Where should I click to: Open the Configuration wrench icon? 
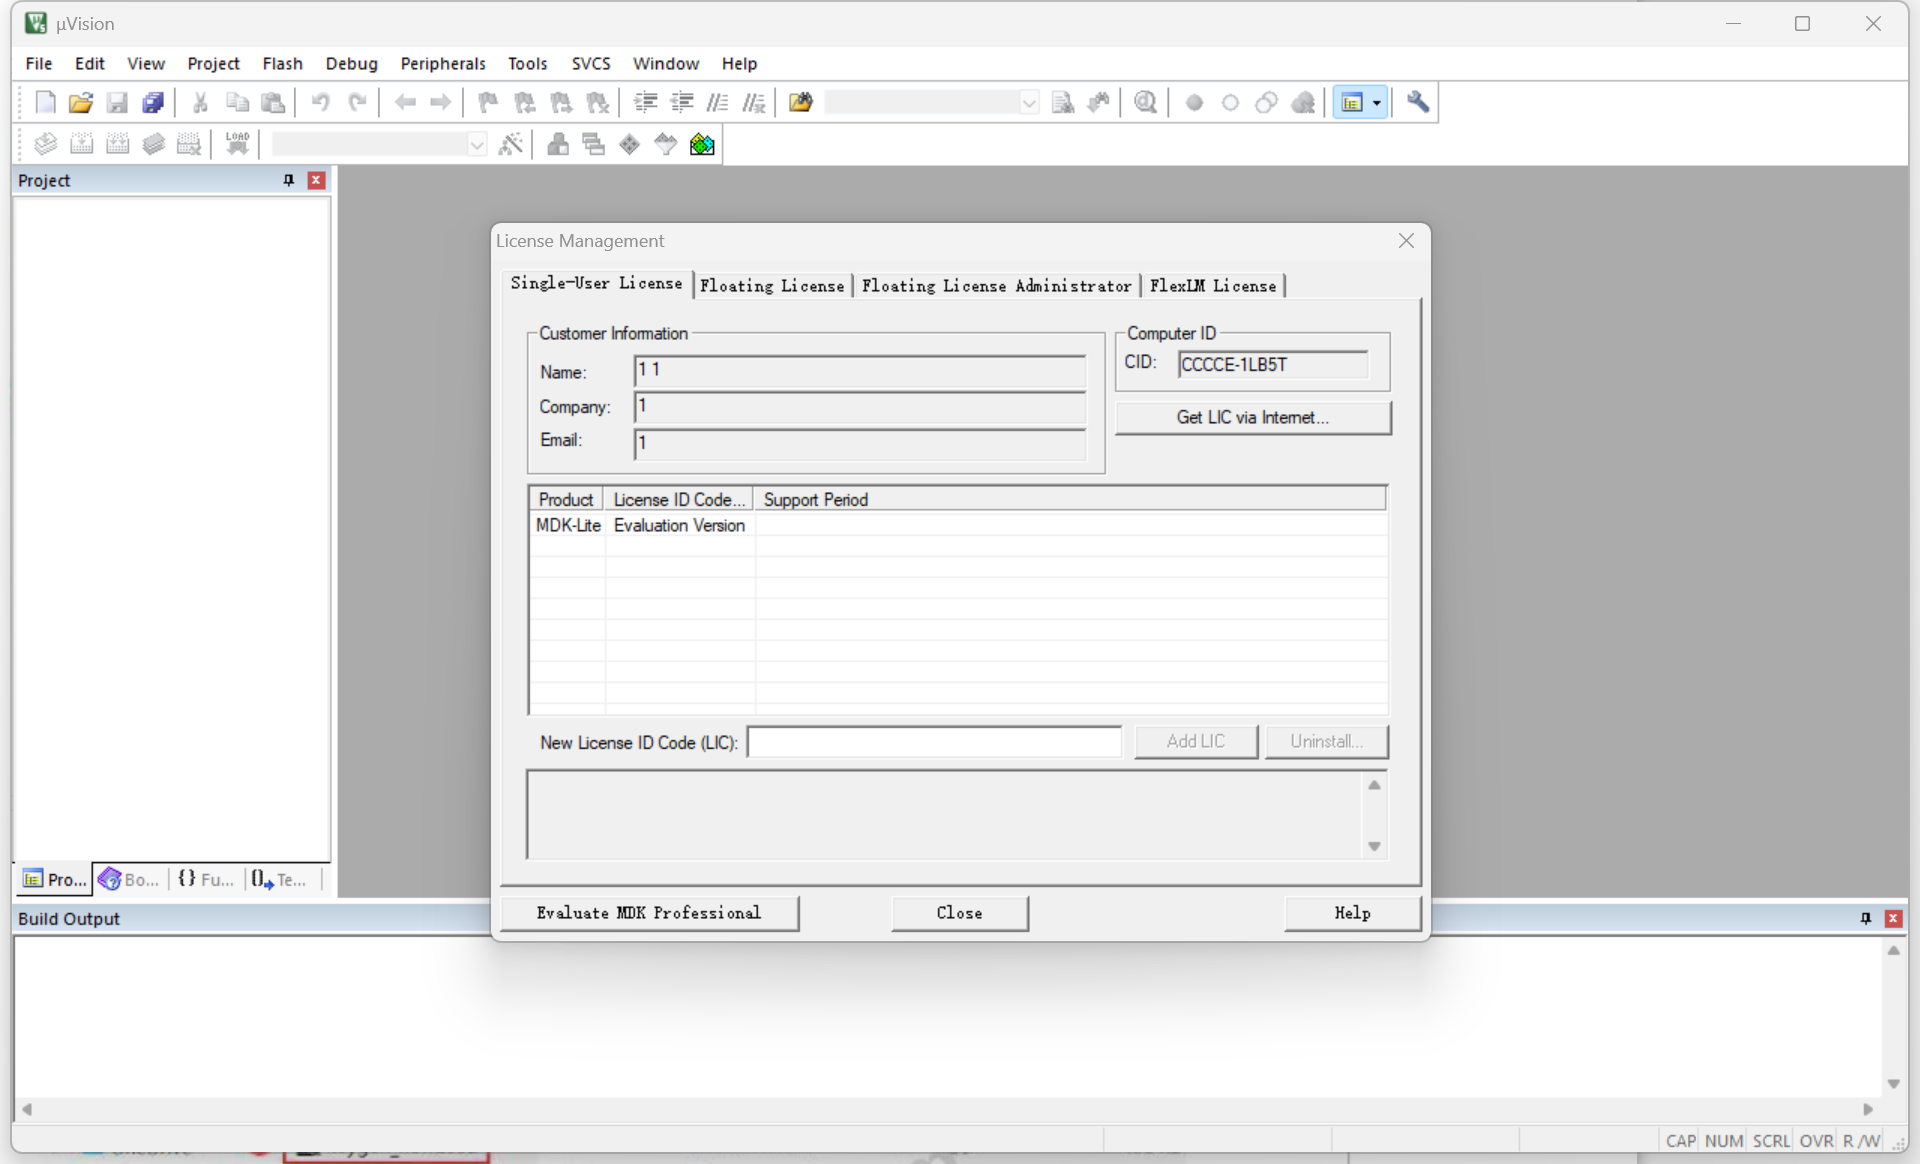[x=1417, y=102]
